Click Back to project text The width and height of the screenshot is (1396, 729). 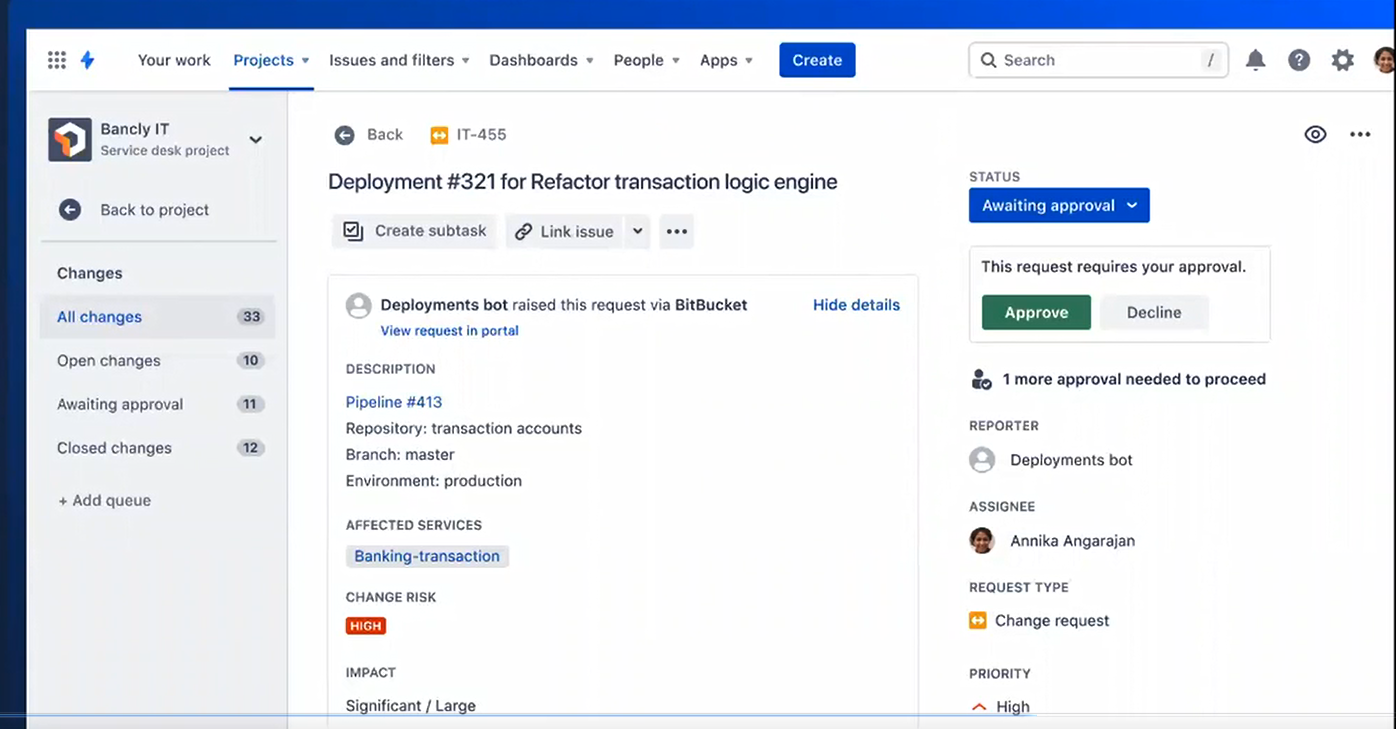(155, 210)
